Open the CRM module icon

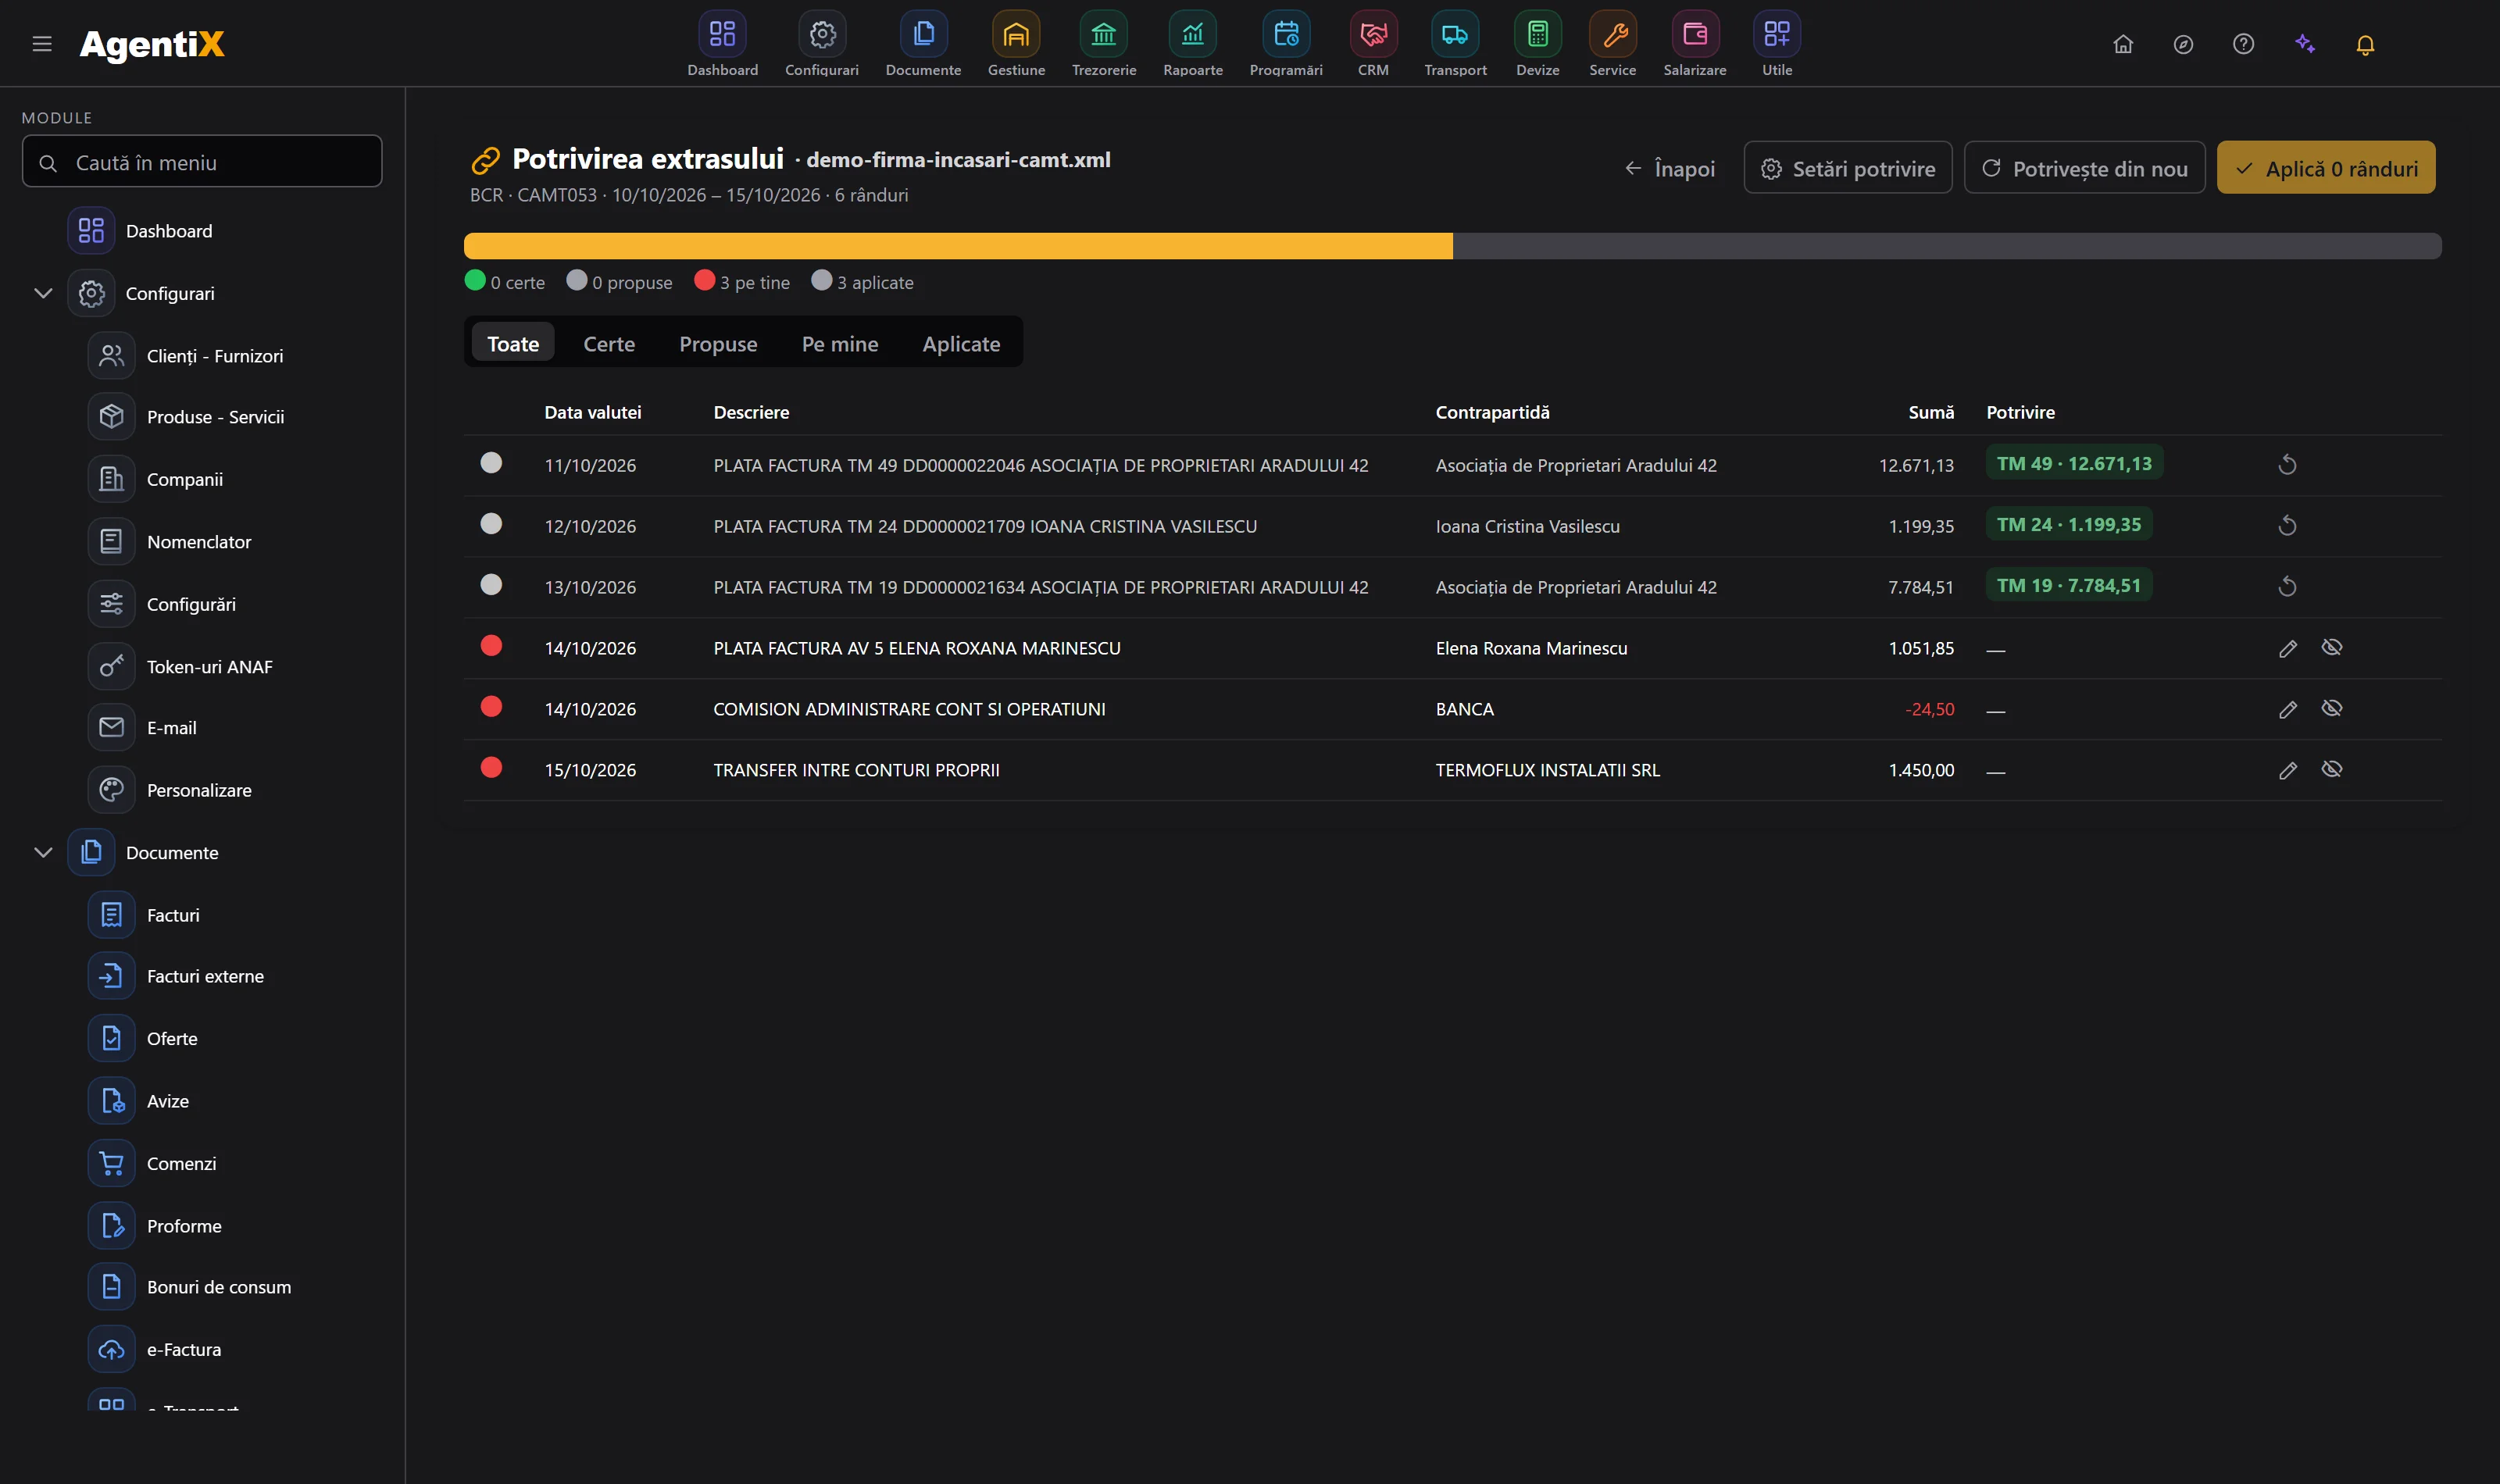point(1373,35)
